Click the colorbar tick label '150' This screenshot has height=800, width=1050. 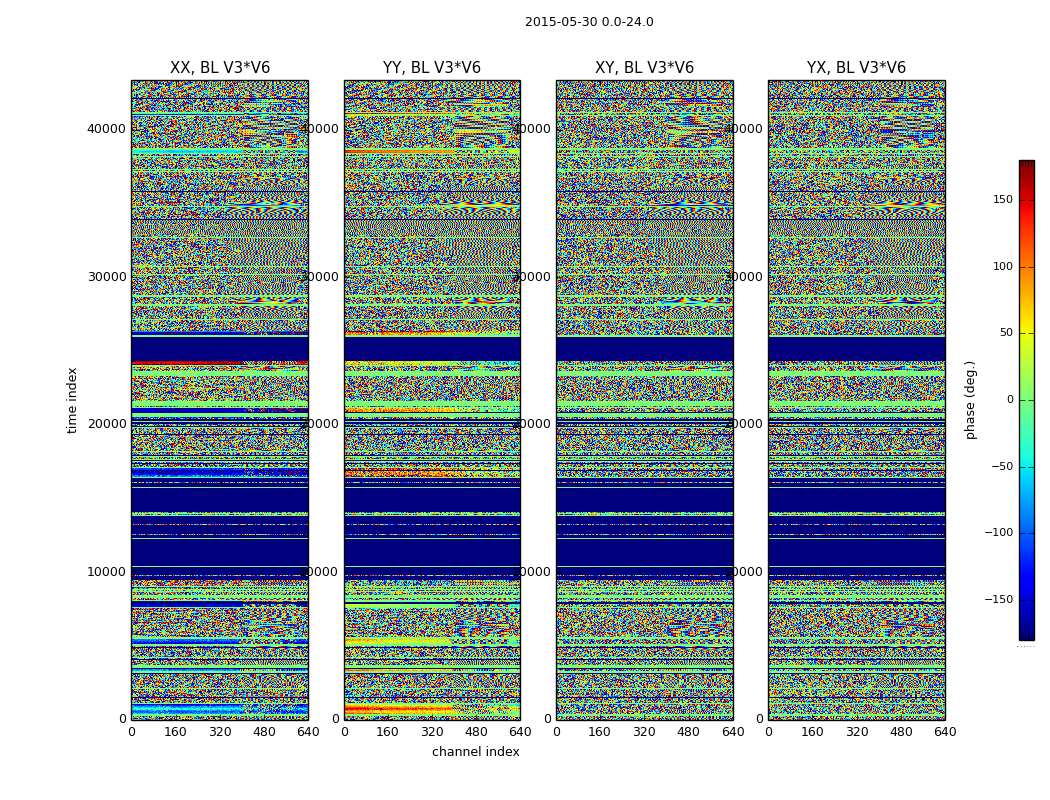click(x=1002, y=200)
